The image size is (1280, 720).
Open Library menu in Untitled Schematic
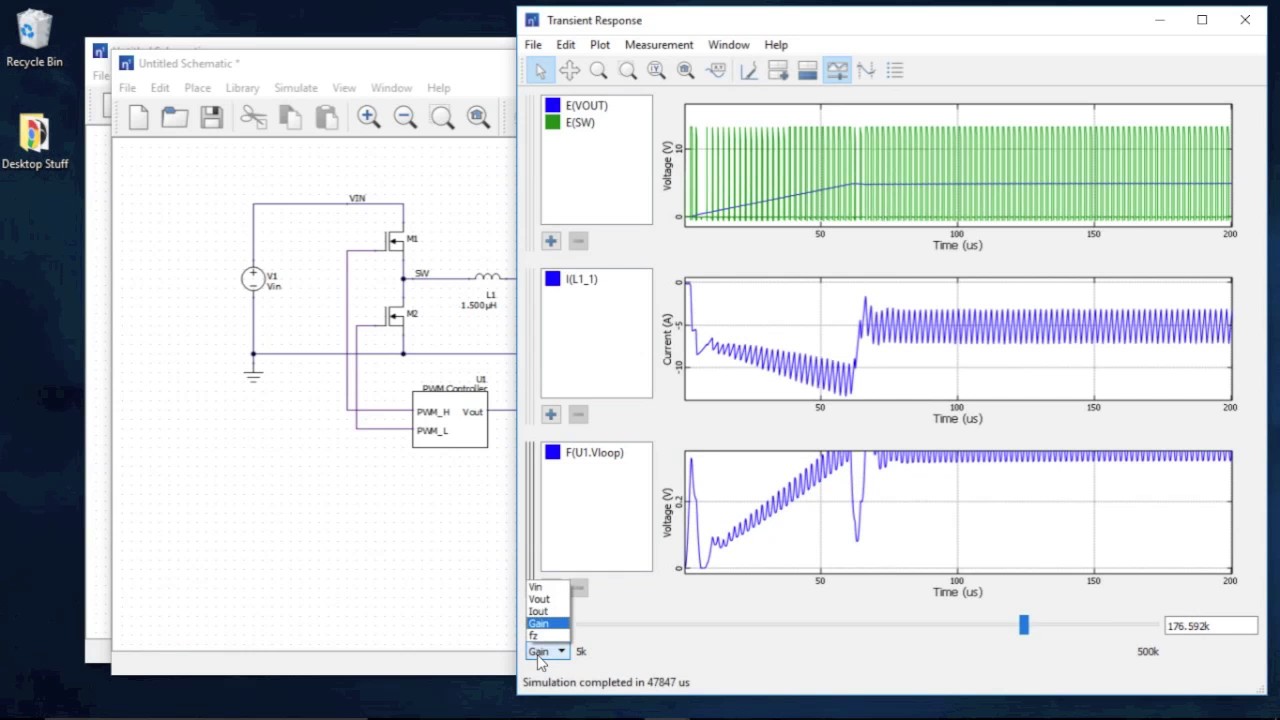[242, 88]
